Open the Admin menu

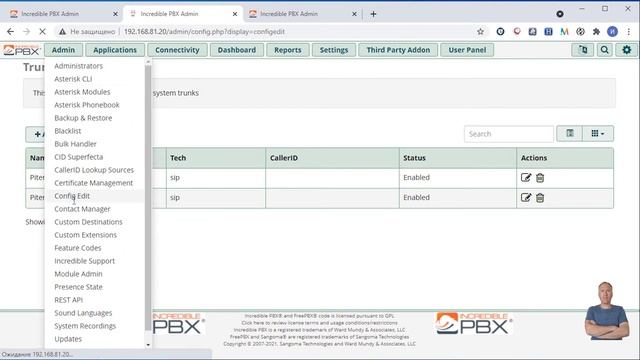coord(63,50)
